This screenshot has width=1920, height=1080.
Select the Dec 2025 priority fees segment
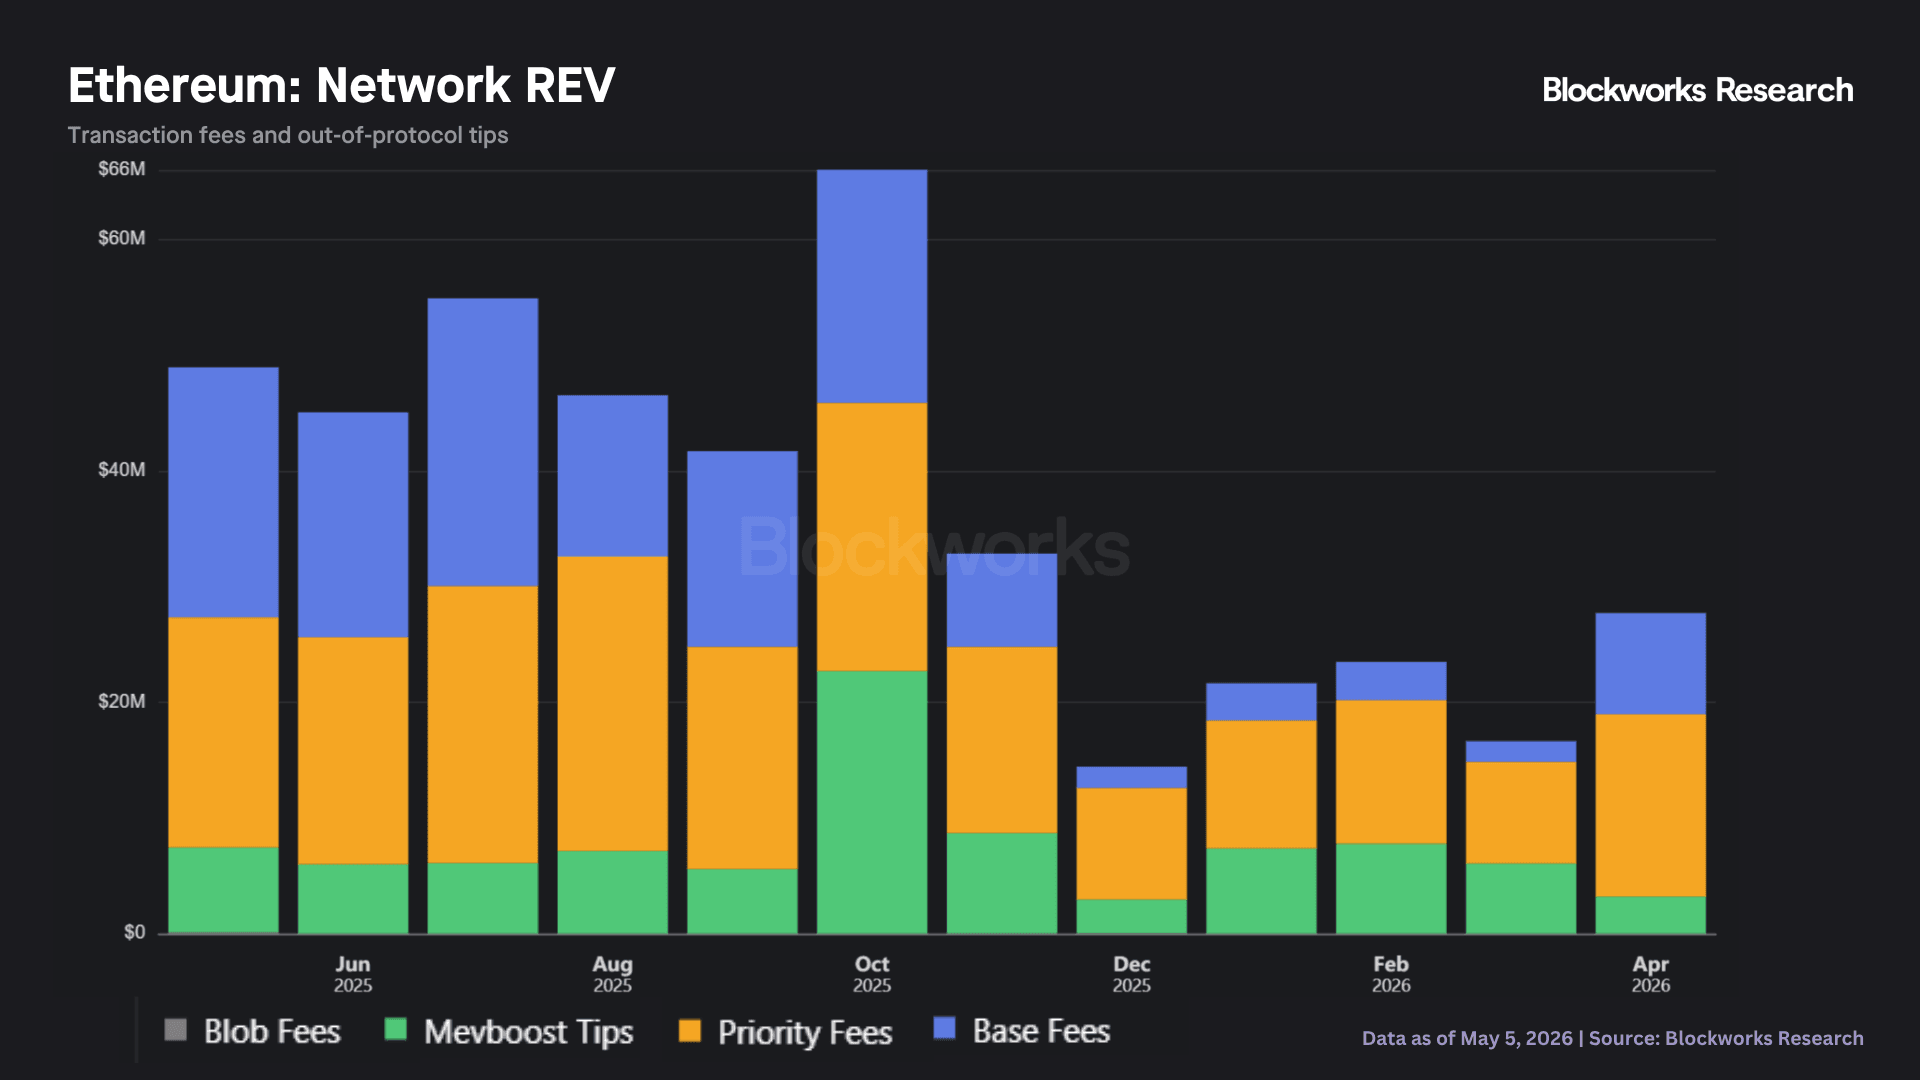pyautogui.click(x=1131, y=844)
